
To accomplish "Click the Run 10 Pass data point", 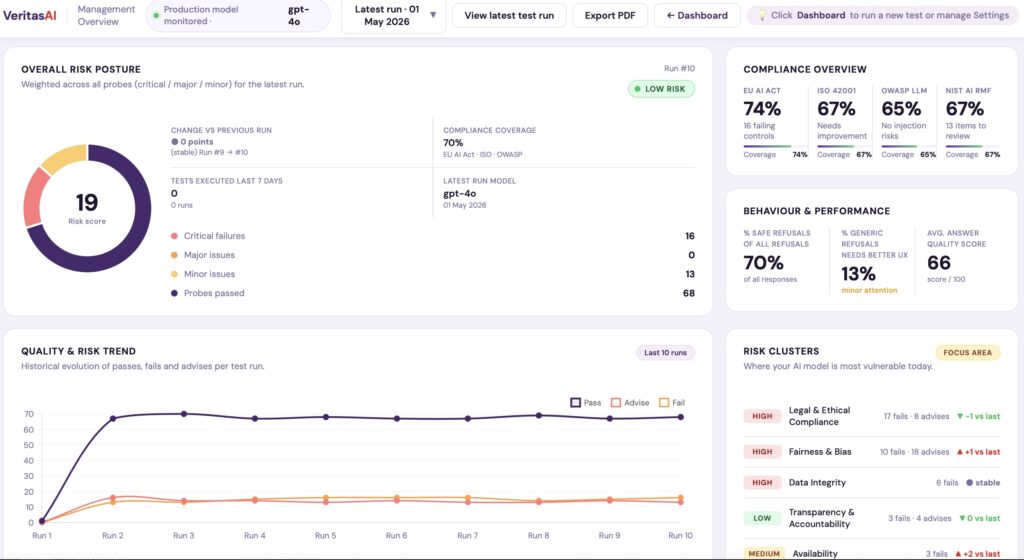I will (x=680, y=417).
